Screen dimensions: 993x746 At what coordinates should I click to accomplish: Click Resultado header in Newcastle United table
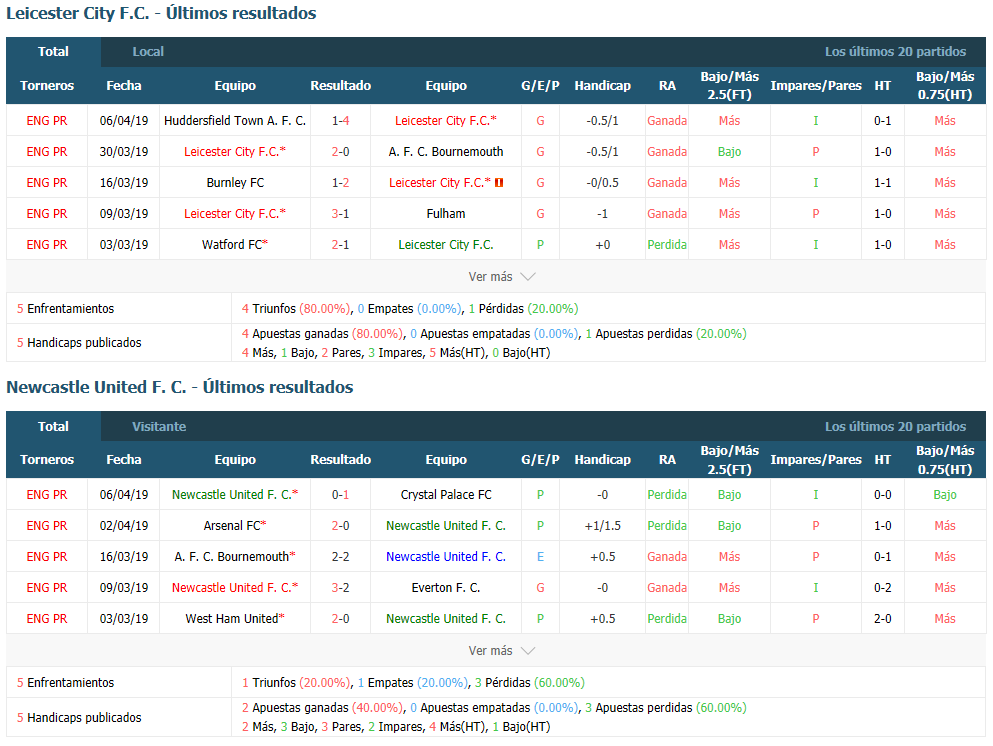tap(341, 460)
